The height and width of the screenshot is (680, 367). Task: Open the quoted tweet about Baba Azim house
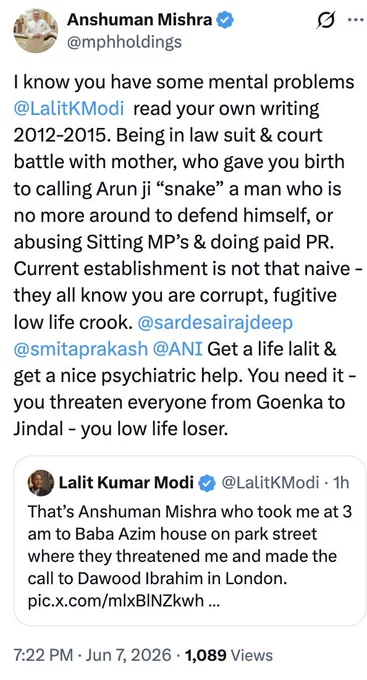coord(190,541)
